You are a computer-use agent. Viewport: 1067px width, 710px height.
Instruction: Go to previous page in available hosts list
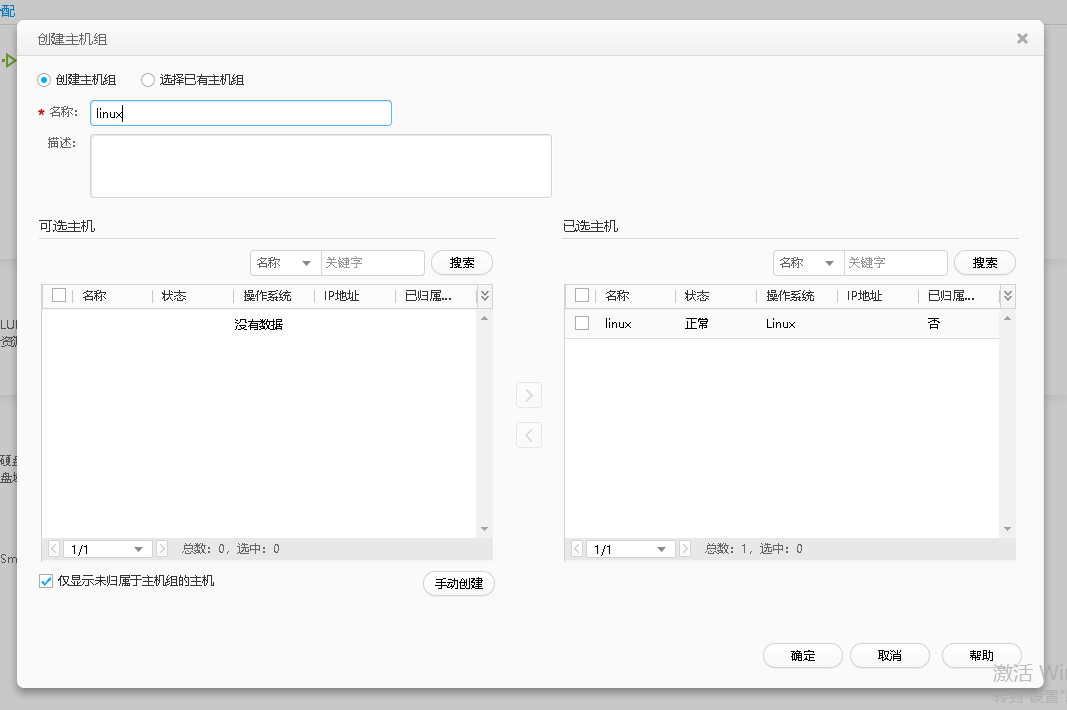pos(54,549)
